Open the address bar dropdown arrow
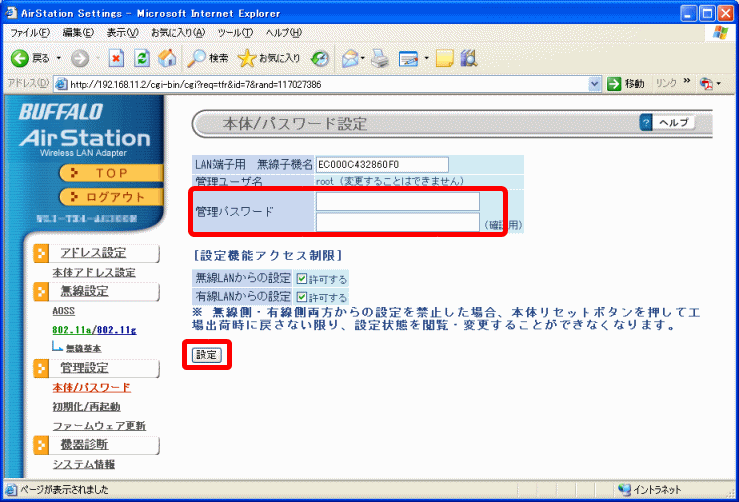The height and width of the screenshot is (502, 739). click(595, 84)
